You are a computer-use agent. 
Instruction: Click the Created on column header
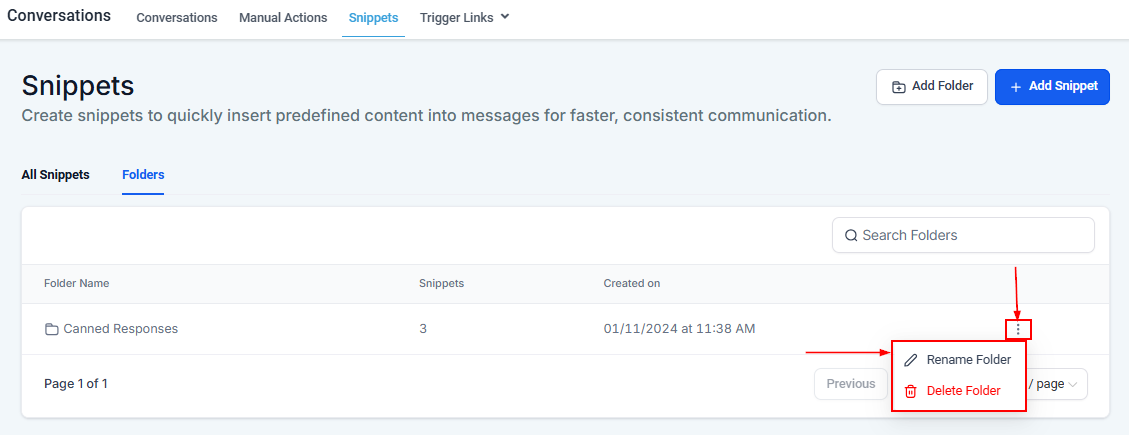pyautogui.click(x=631, y=284)
